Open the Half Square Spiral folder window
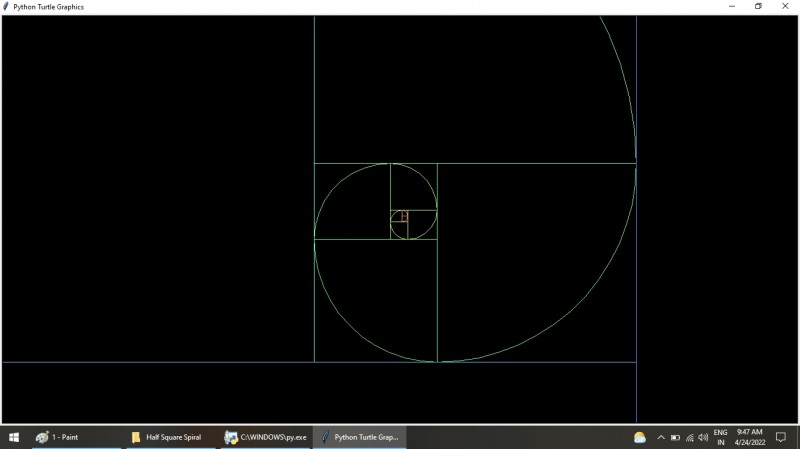 (x=171, y=437)
